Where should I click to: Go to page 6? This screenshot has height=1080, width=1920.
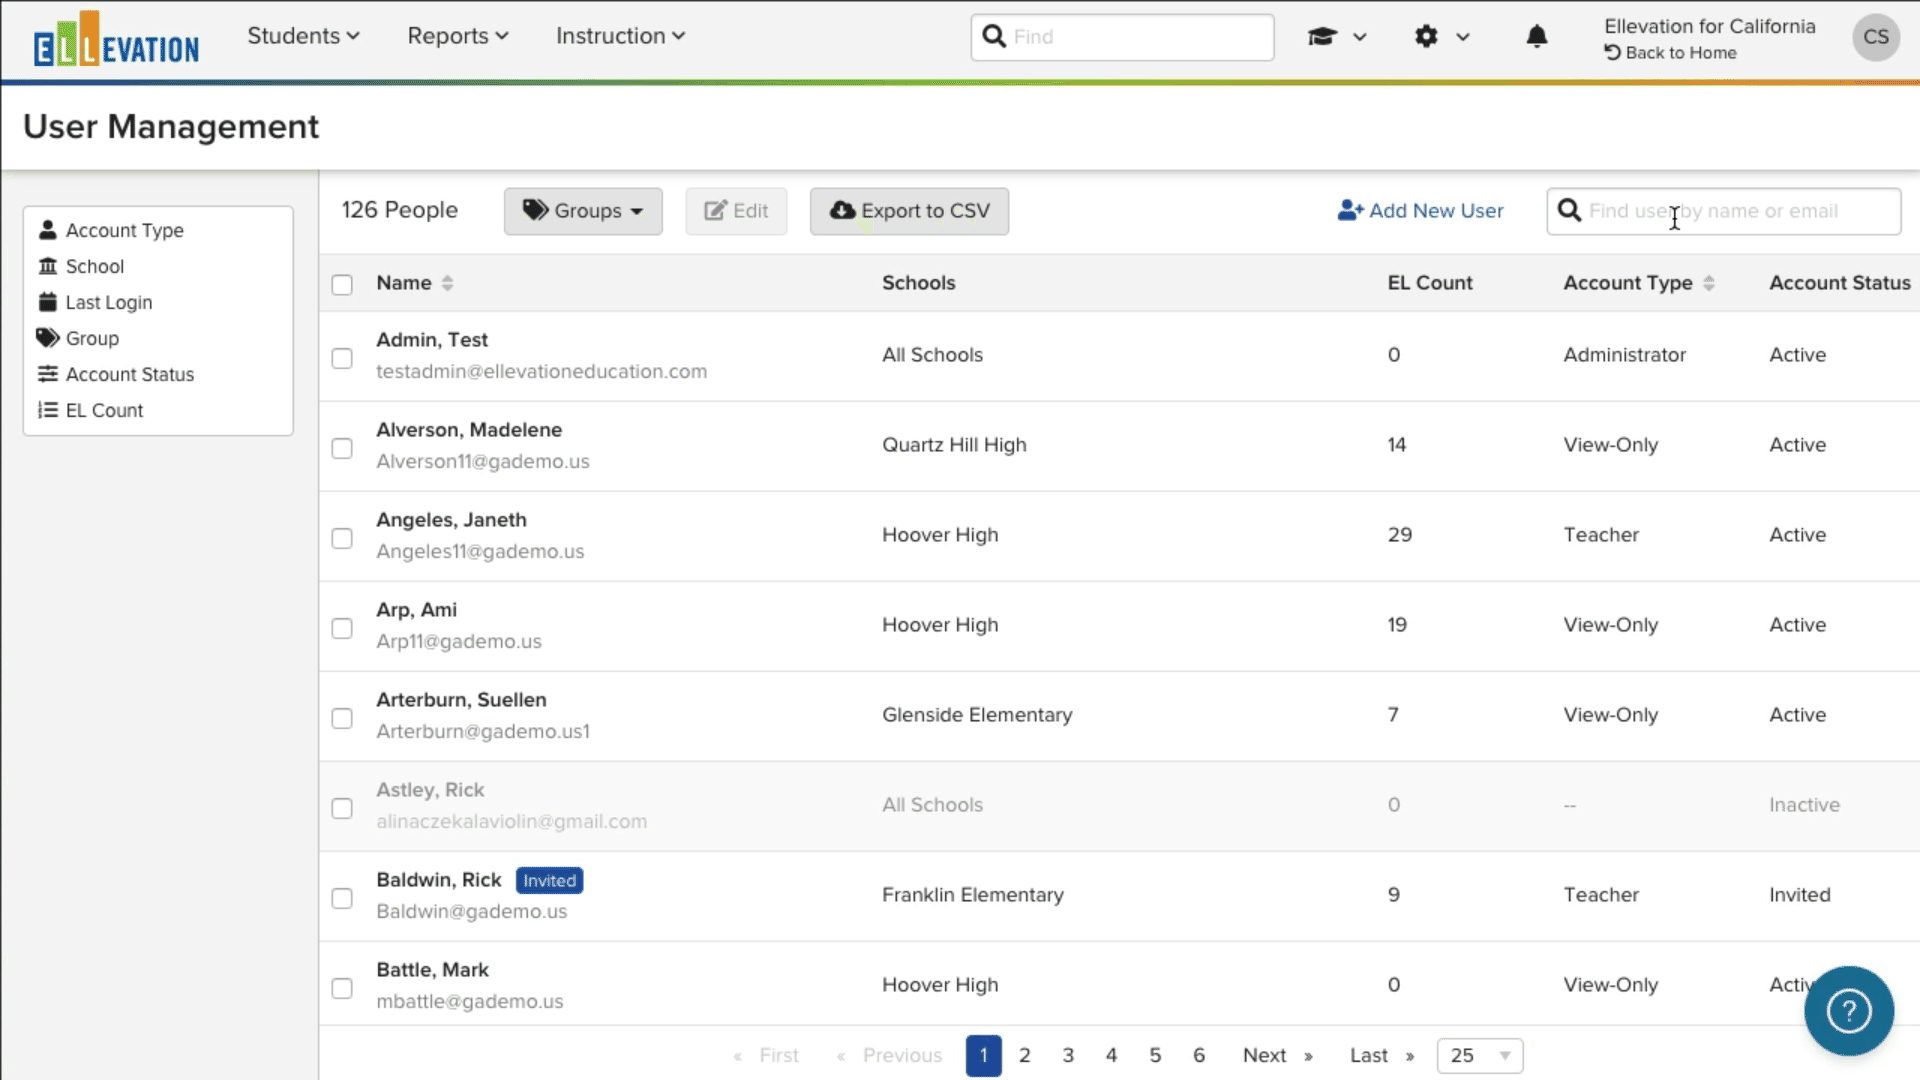pyautogui.click(x=1199, y=1055)
